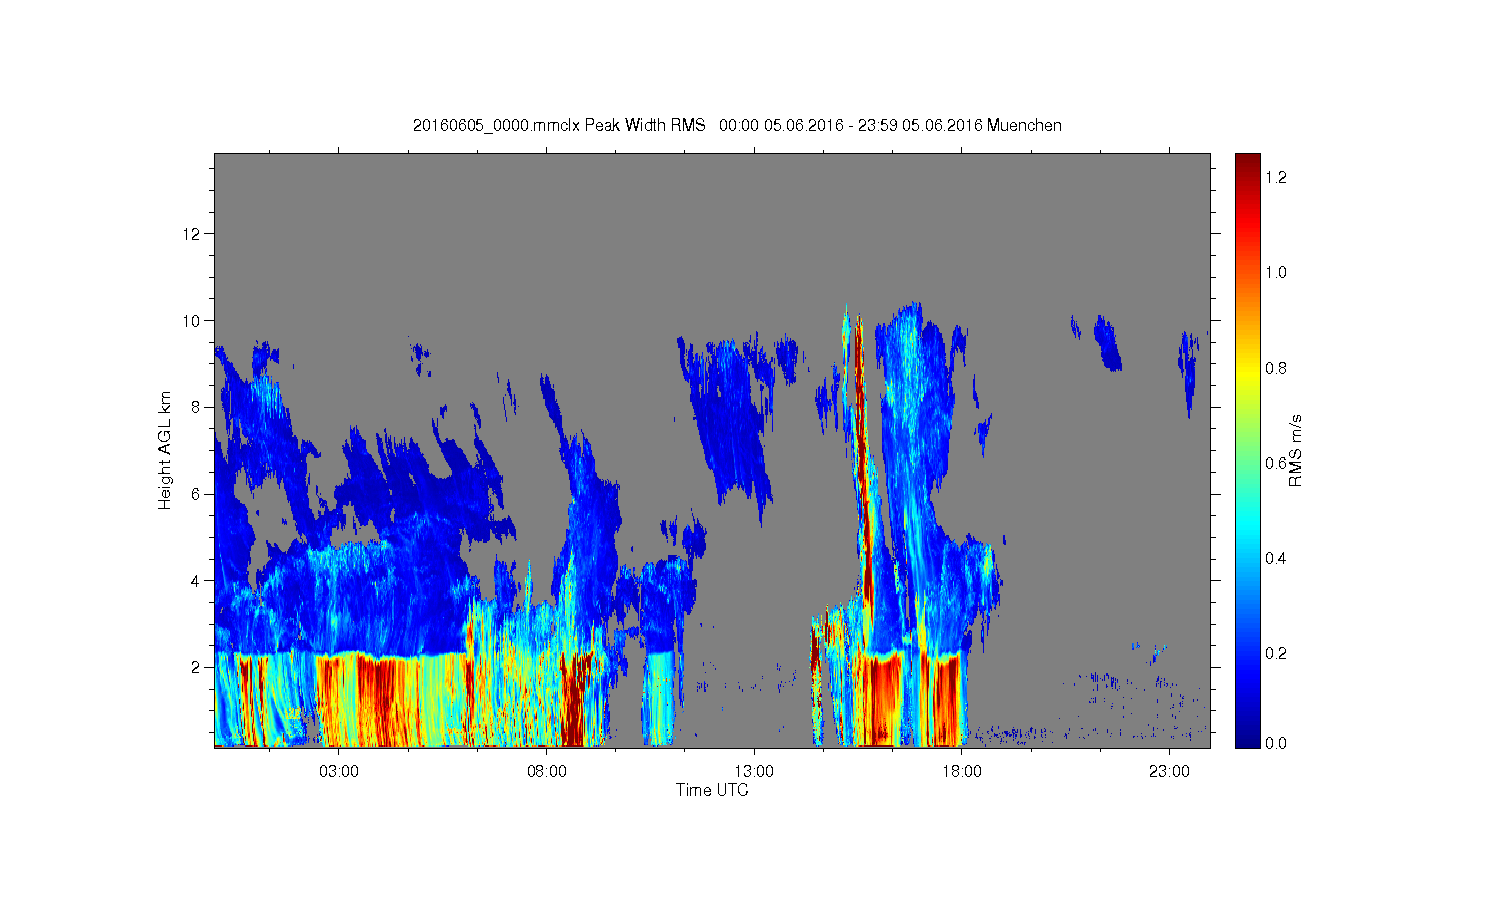Click the 'Height AGL km' axis label
This screenshot has width=1500, height=900.
[165, 450]
